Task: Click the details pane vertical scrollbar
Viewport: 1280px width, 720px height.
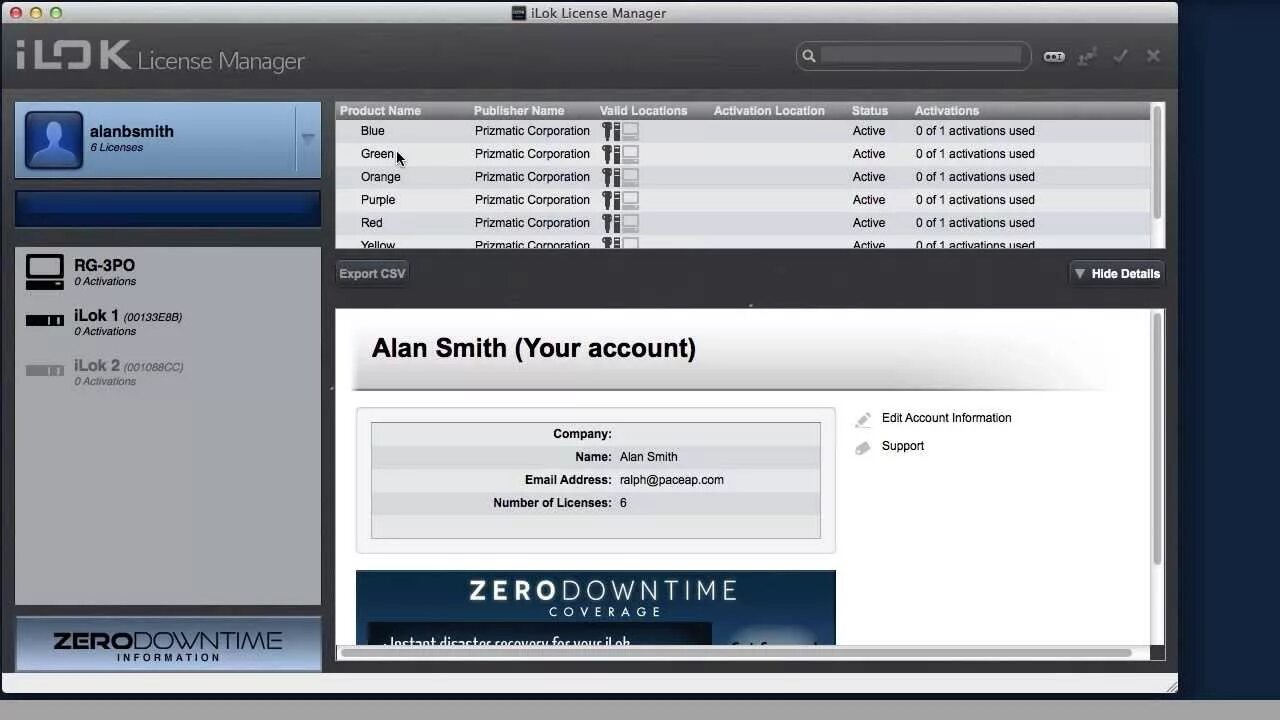Action: (x=1158, y=438)
